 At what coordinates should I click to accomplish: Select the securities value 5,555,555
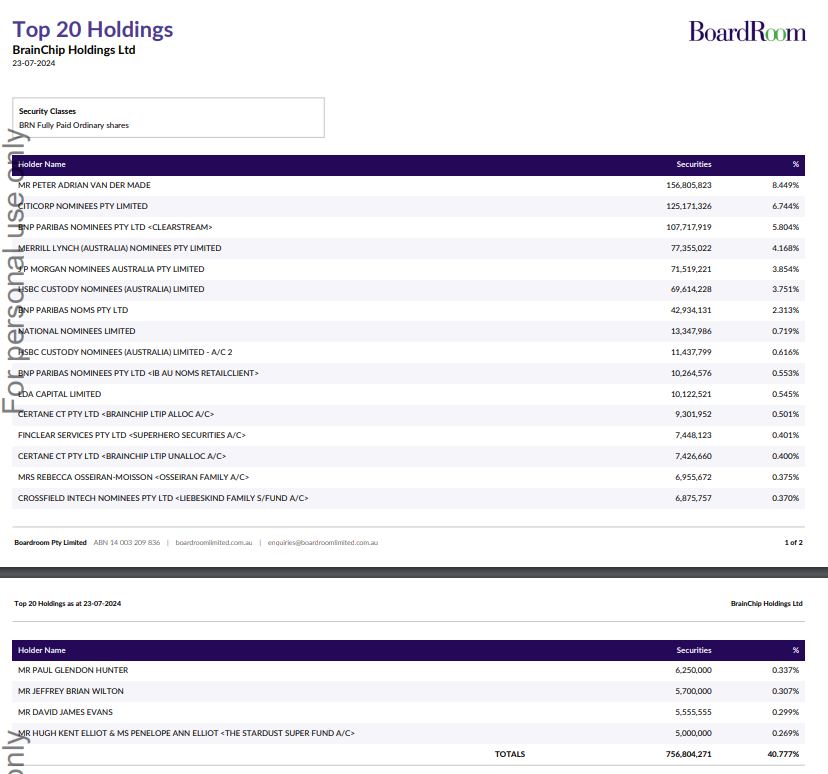point(693,712)
